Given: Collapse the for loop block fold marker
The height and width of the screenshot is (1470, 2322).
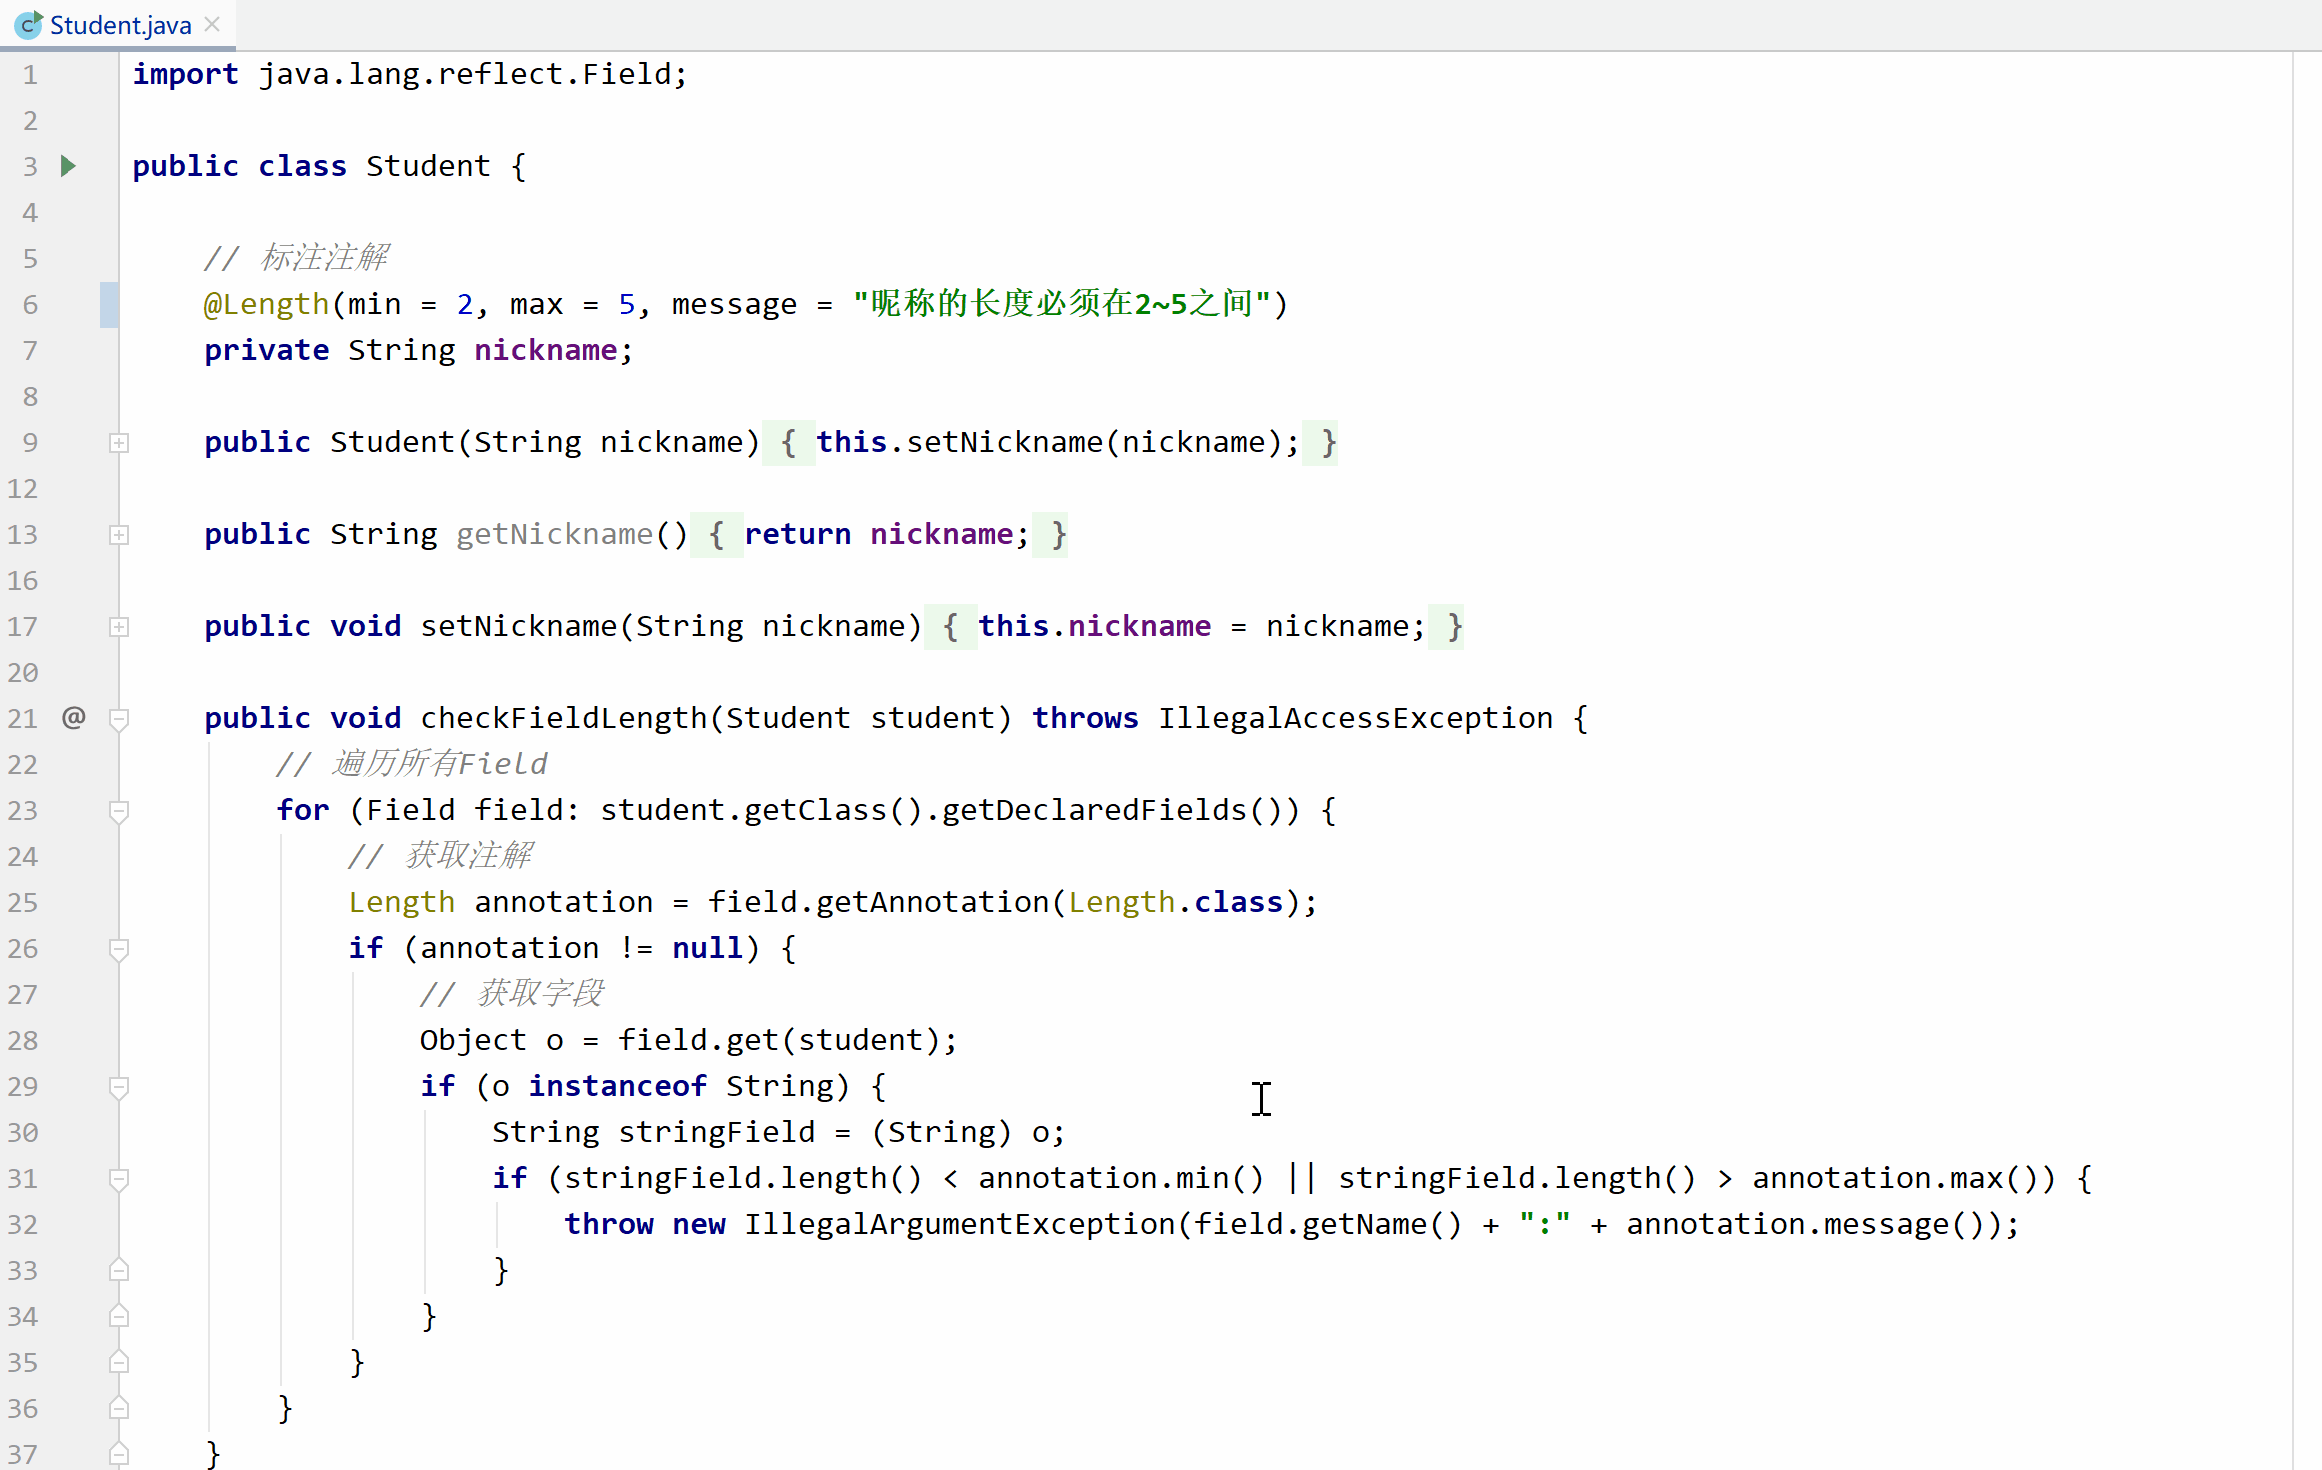Looking at the screenshot, I should 119,811.
